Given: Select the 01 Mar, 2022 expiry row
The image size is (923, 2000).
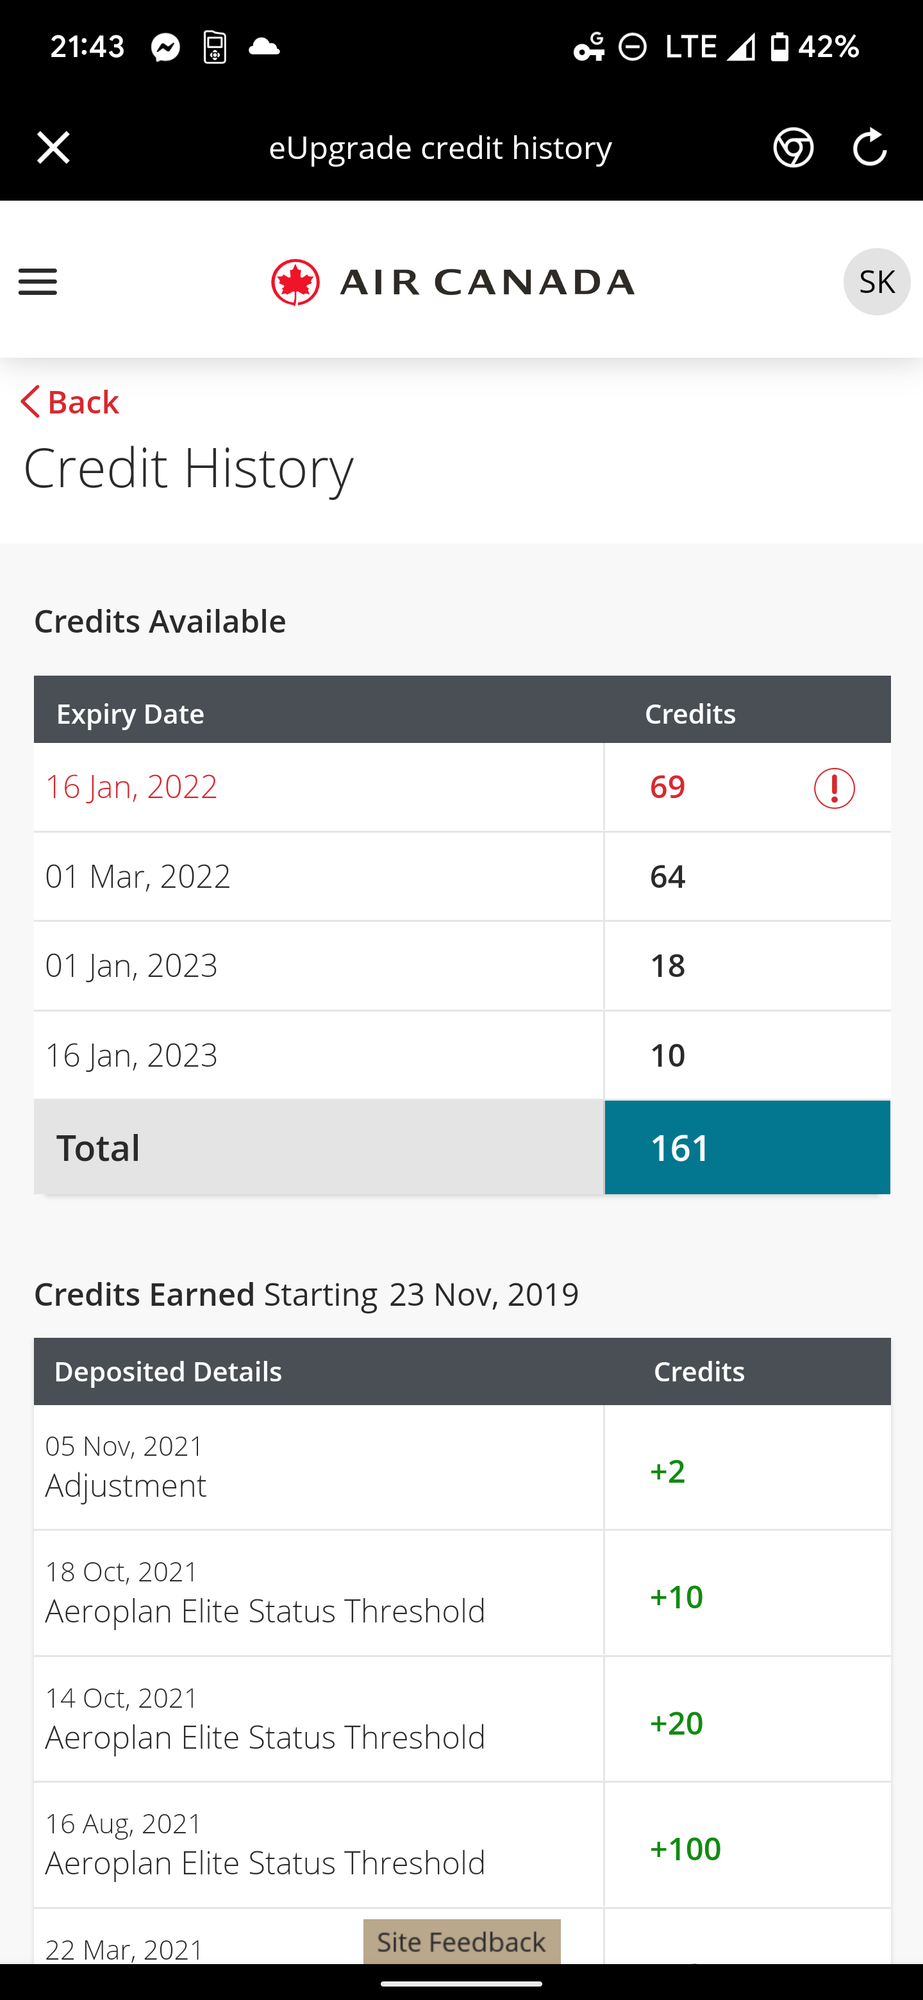Looking at the screenshot, I should pos(462,877).
